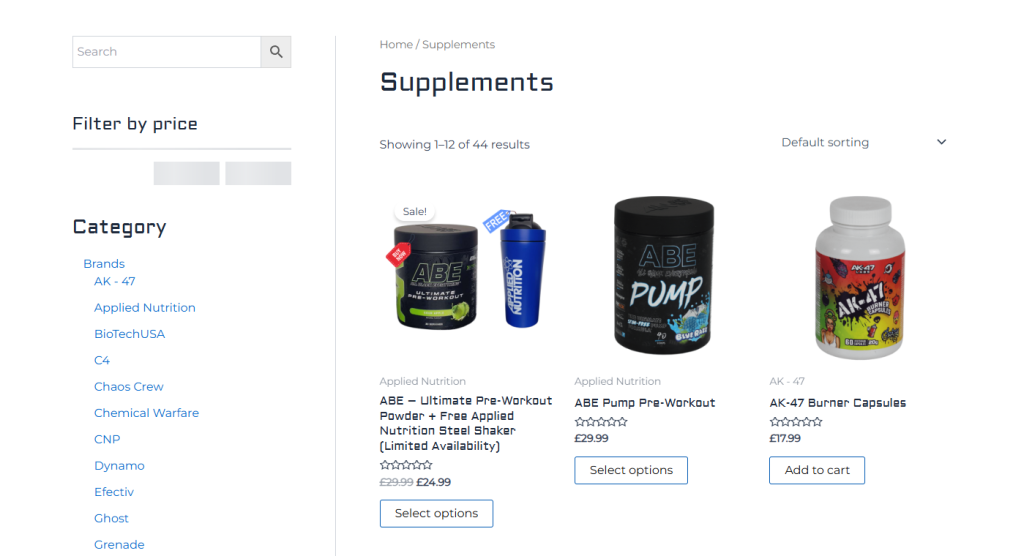Open ABE Pump product image
The image size is (1024, 556).
point(664,275)
